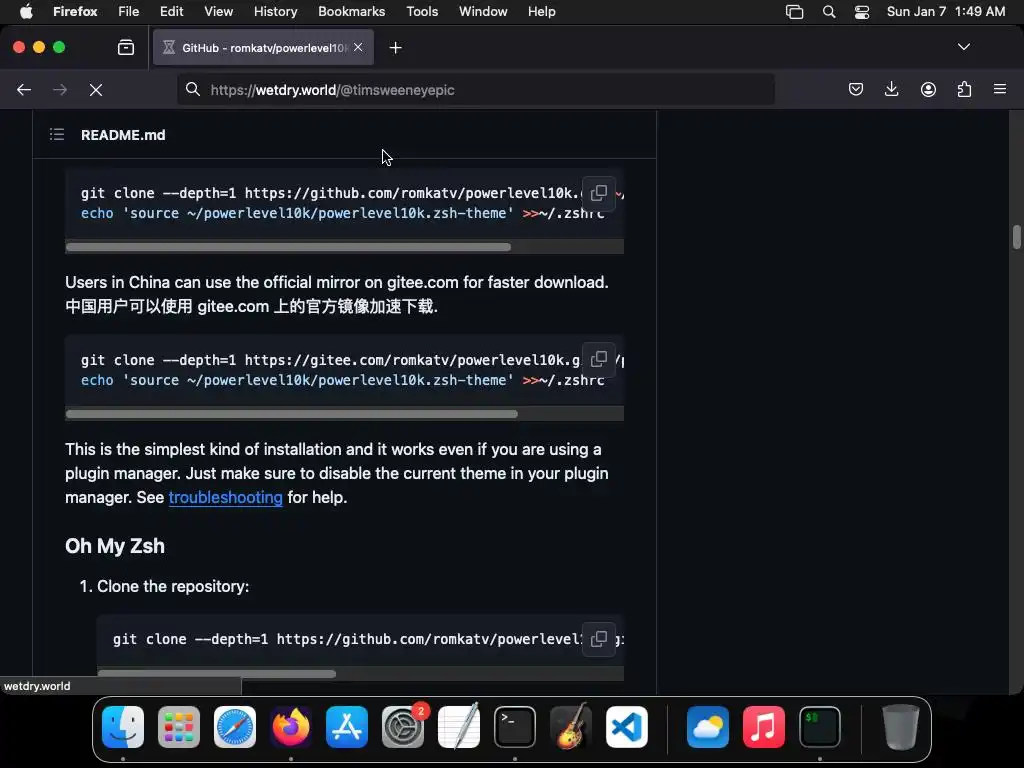Click the horizontal scrollbar under github clone code
The height and width of the screenshot is (768, 1024).
[288, 247]
